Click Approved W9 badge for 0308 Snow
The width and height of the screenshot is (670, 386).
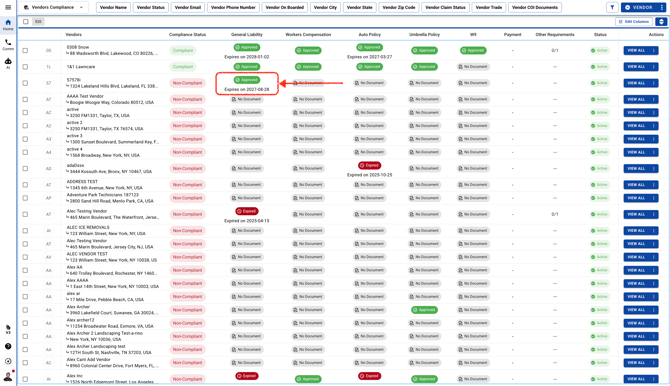(473, 50)
